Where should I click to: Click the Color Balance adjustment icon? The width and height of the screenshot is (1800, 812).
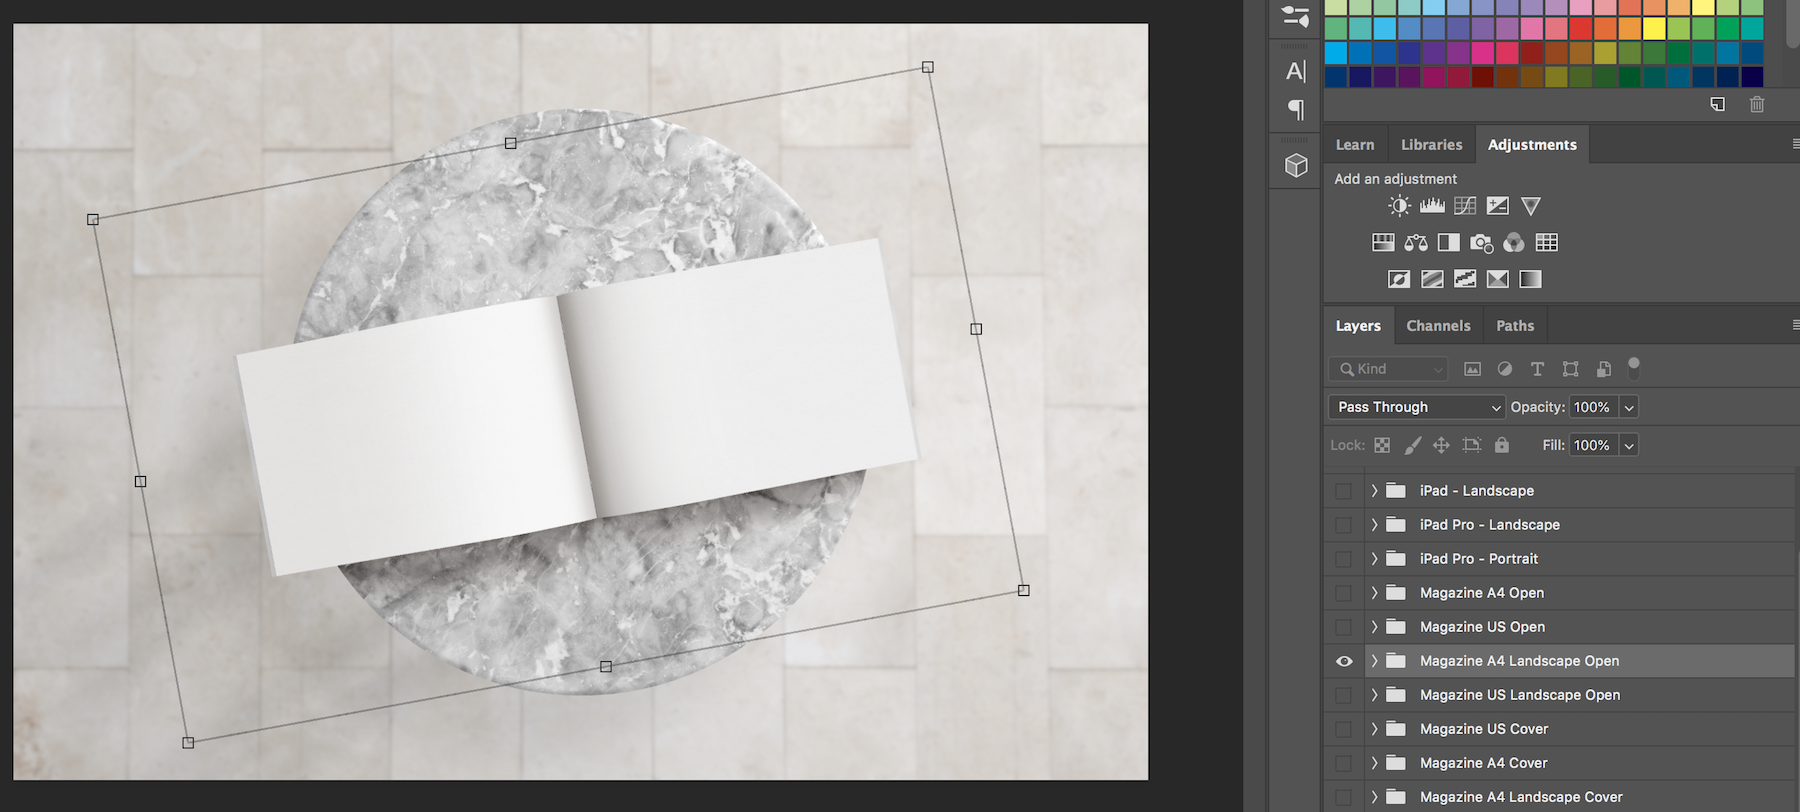[1416, 243]
